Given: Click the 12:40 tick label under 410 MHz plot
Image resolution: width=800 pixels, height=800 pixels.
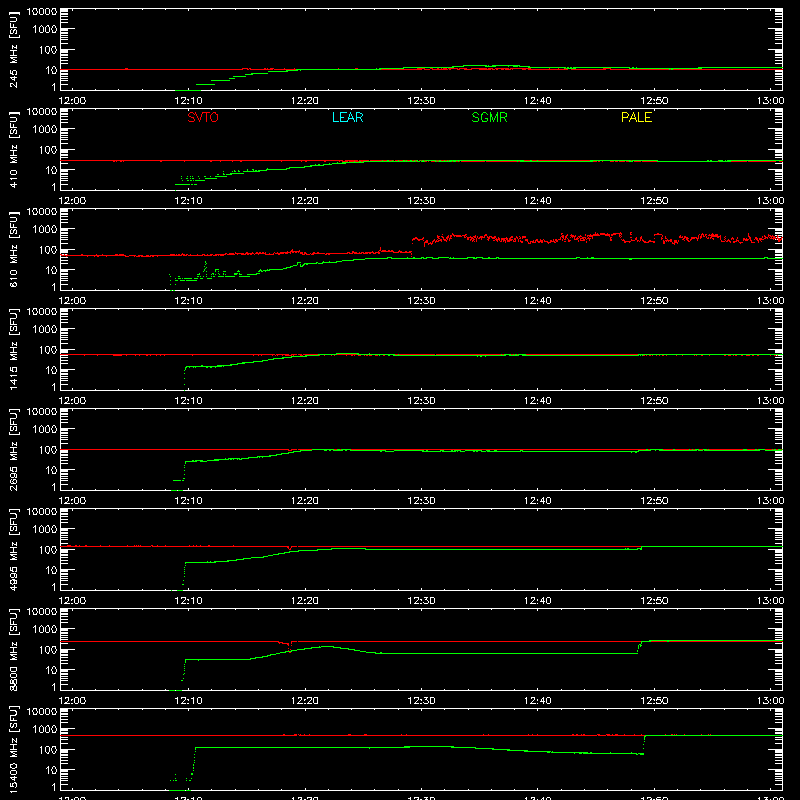Looking at the screenshot, I should tap(538, 201).
